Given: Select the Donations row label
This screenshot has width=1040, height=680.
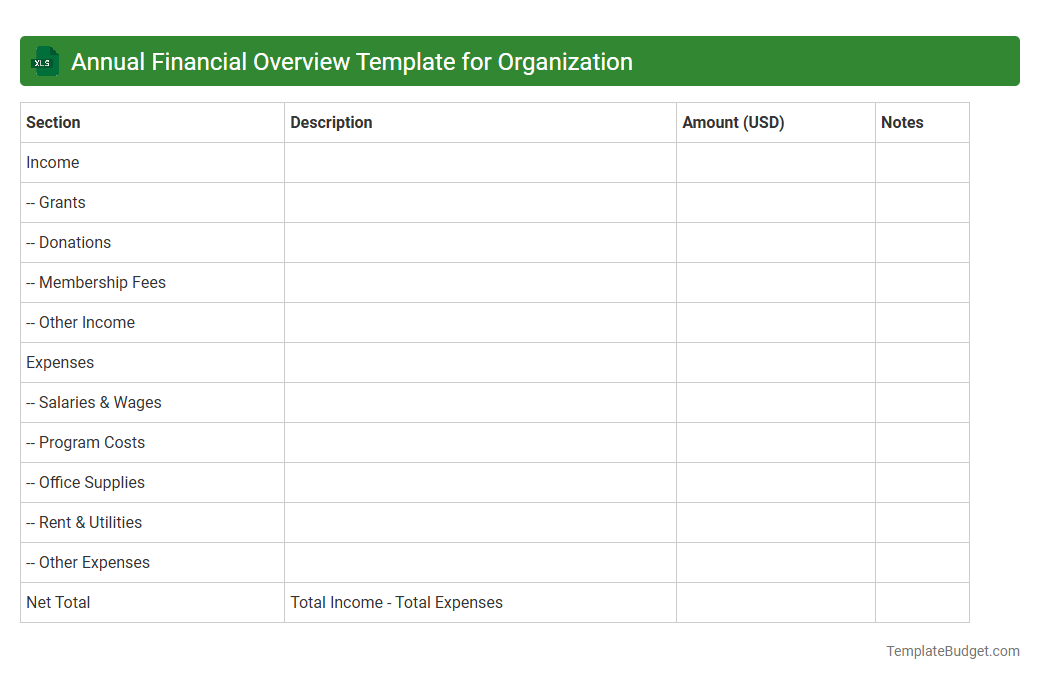Looking at the screenshot, I should (x=68, y=242).
